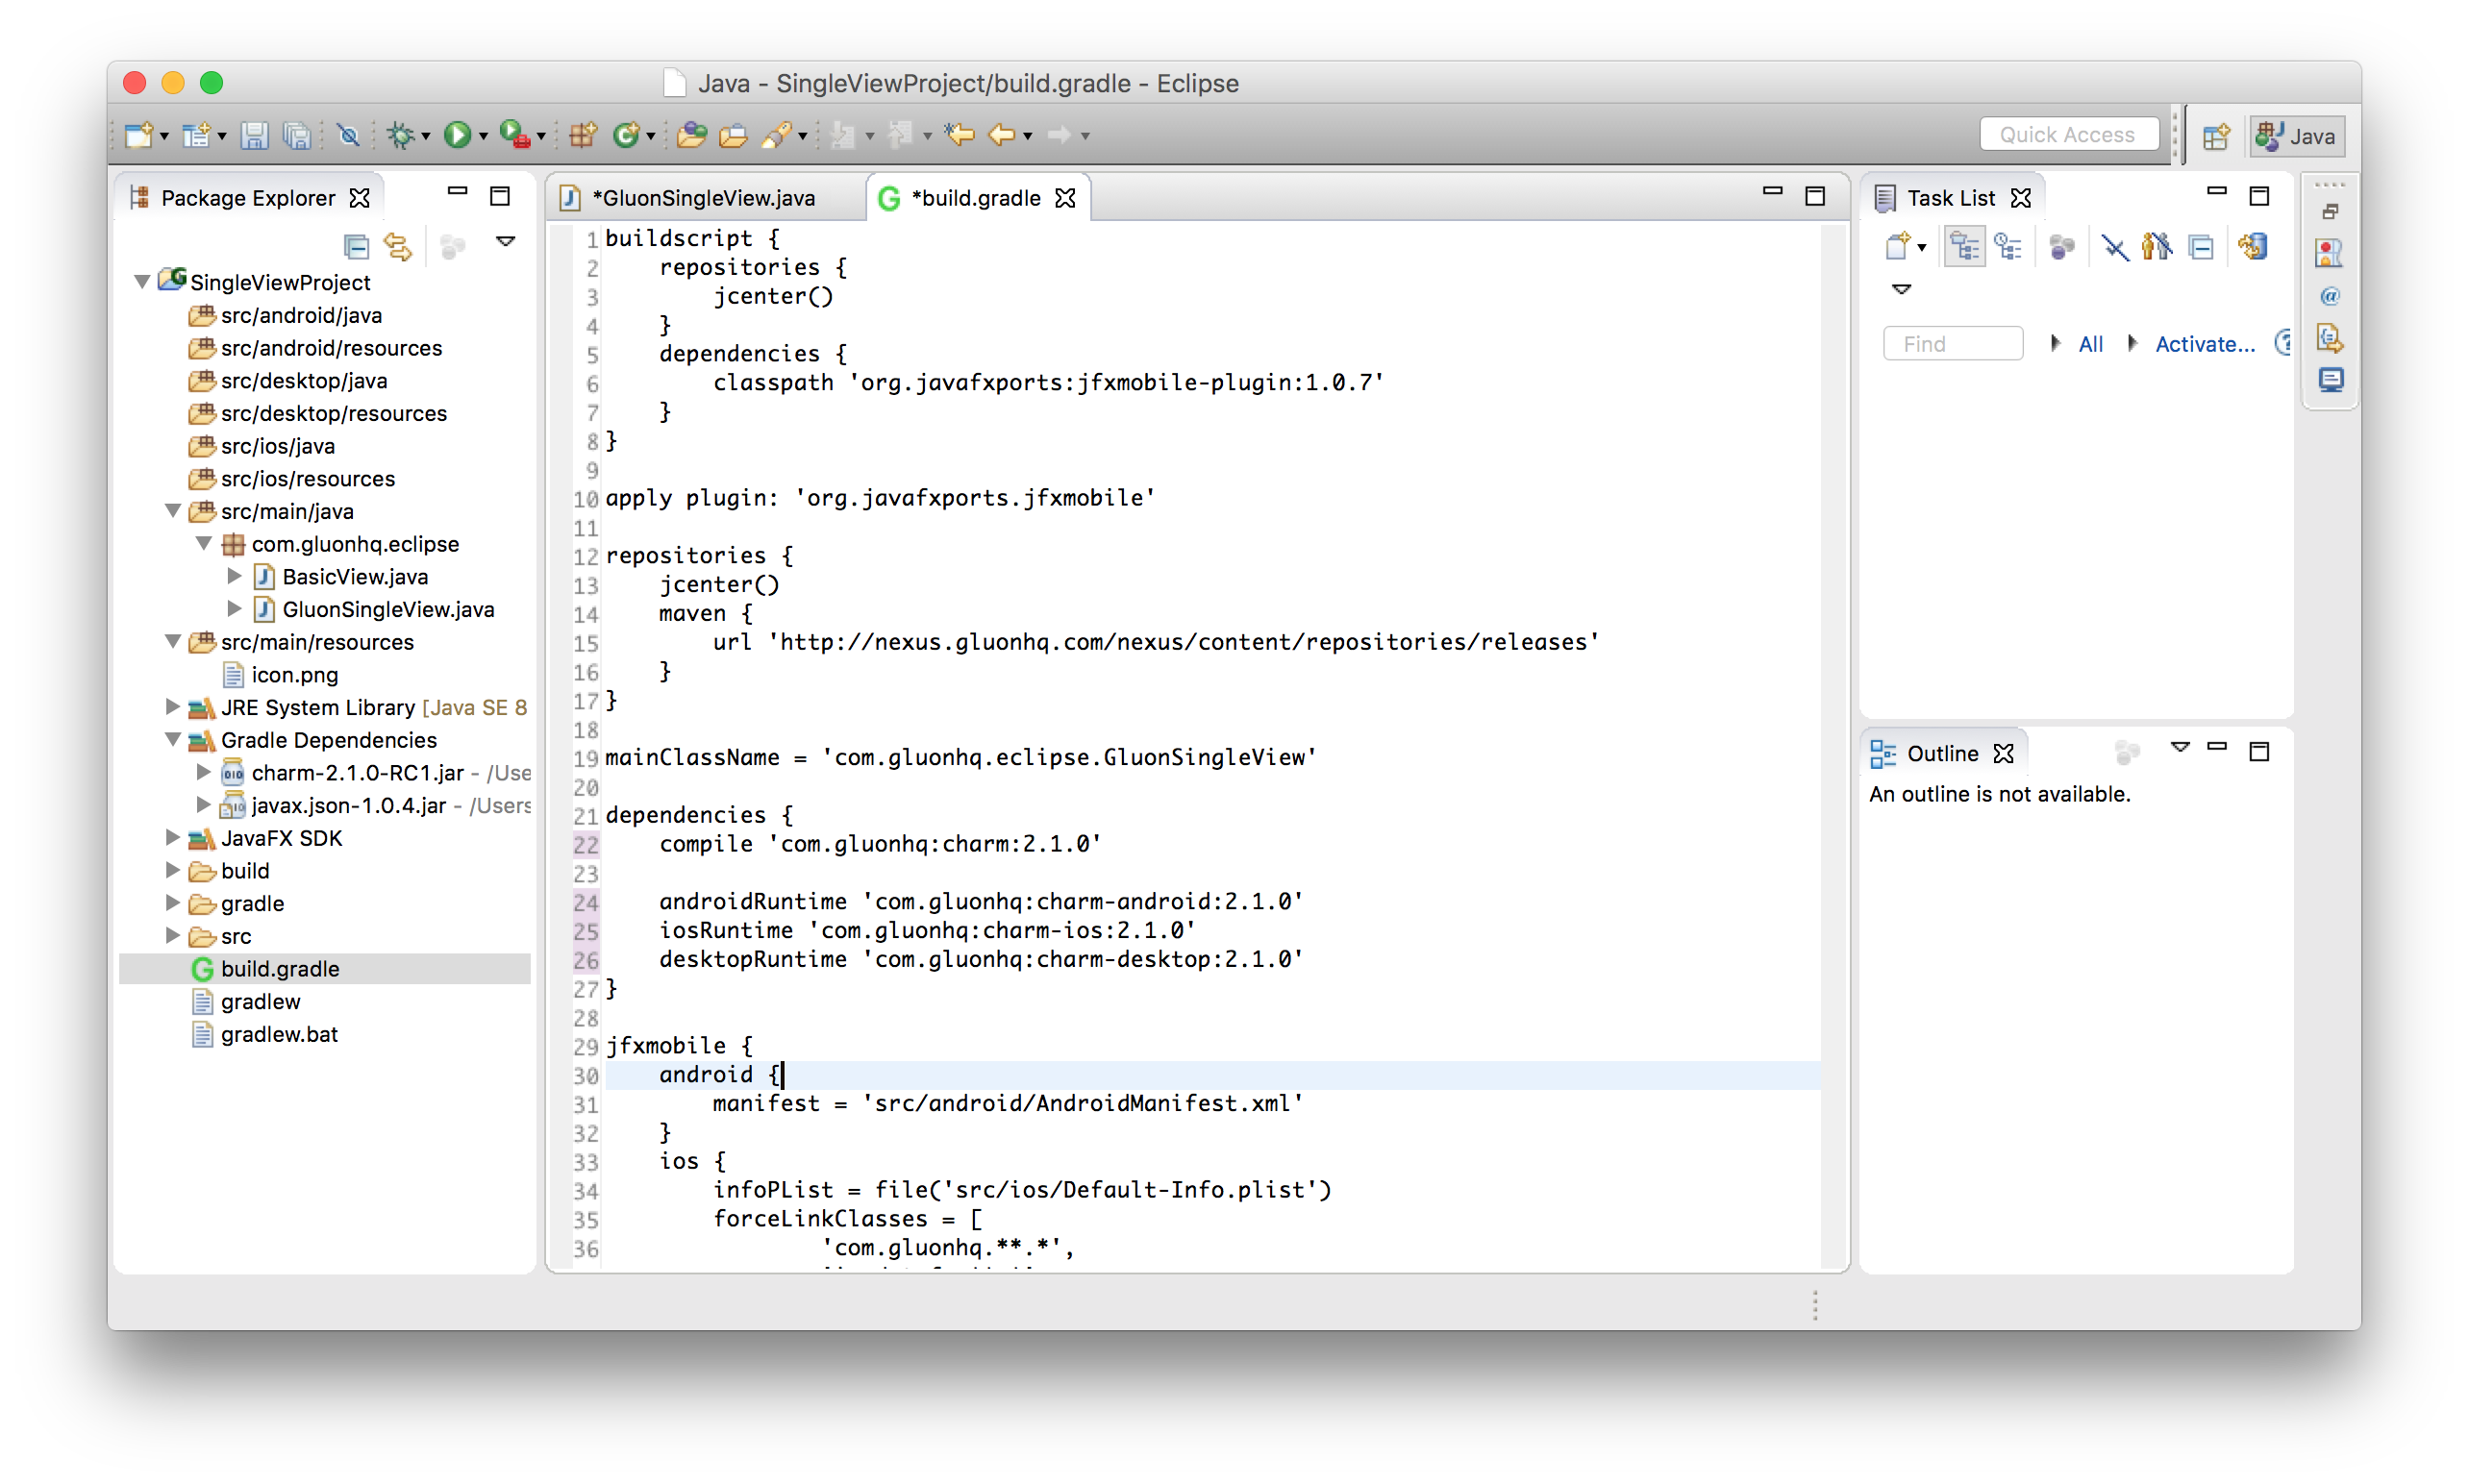
Task: Launch Debug with the green bug icon
Action: pyautogui.click(x=401, y=134)
